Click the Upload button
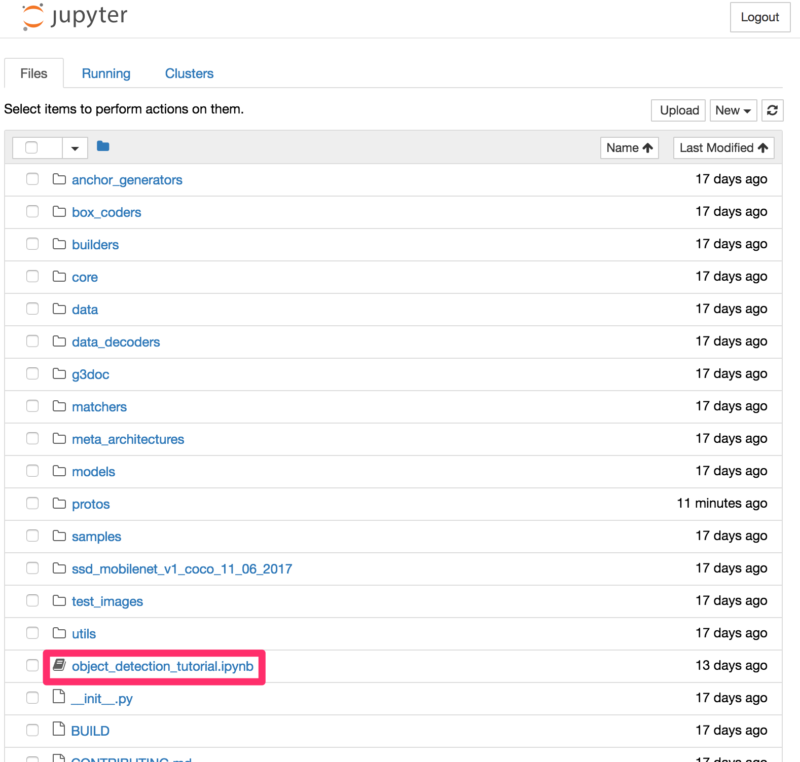 (x=679, y=111)
